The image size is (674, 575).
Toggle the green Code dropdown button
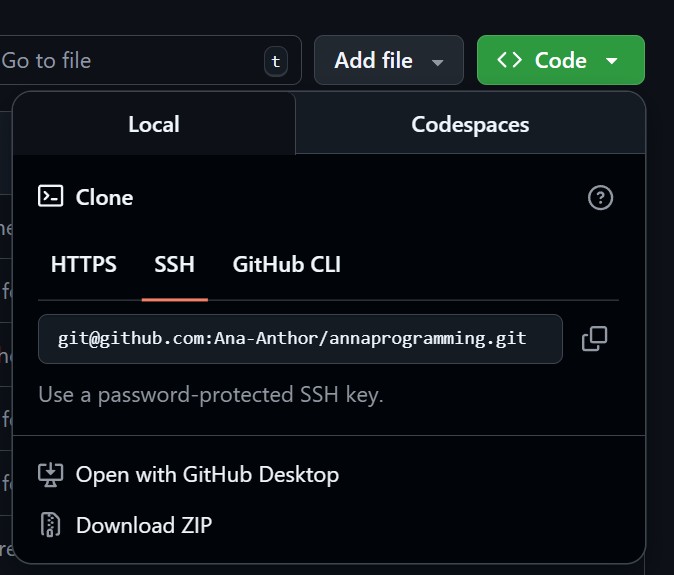point(561,60)
